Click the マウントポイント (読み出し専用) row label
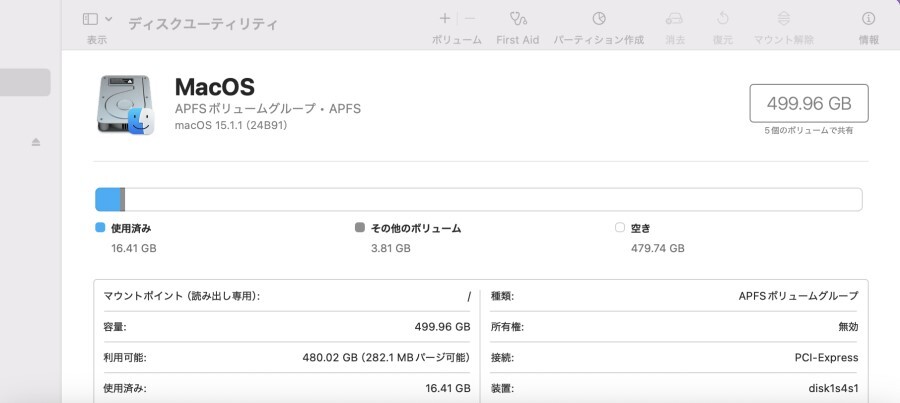The width and height of the screenshot is (900, 403). pos(181,296)
